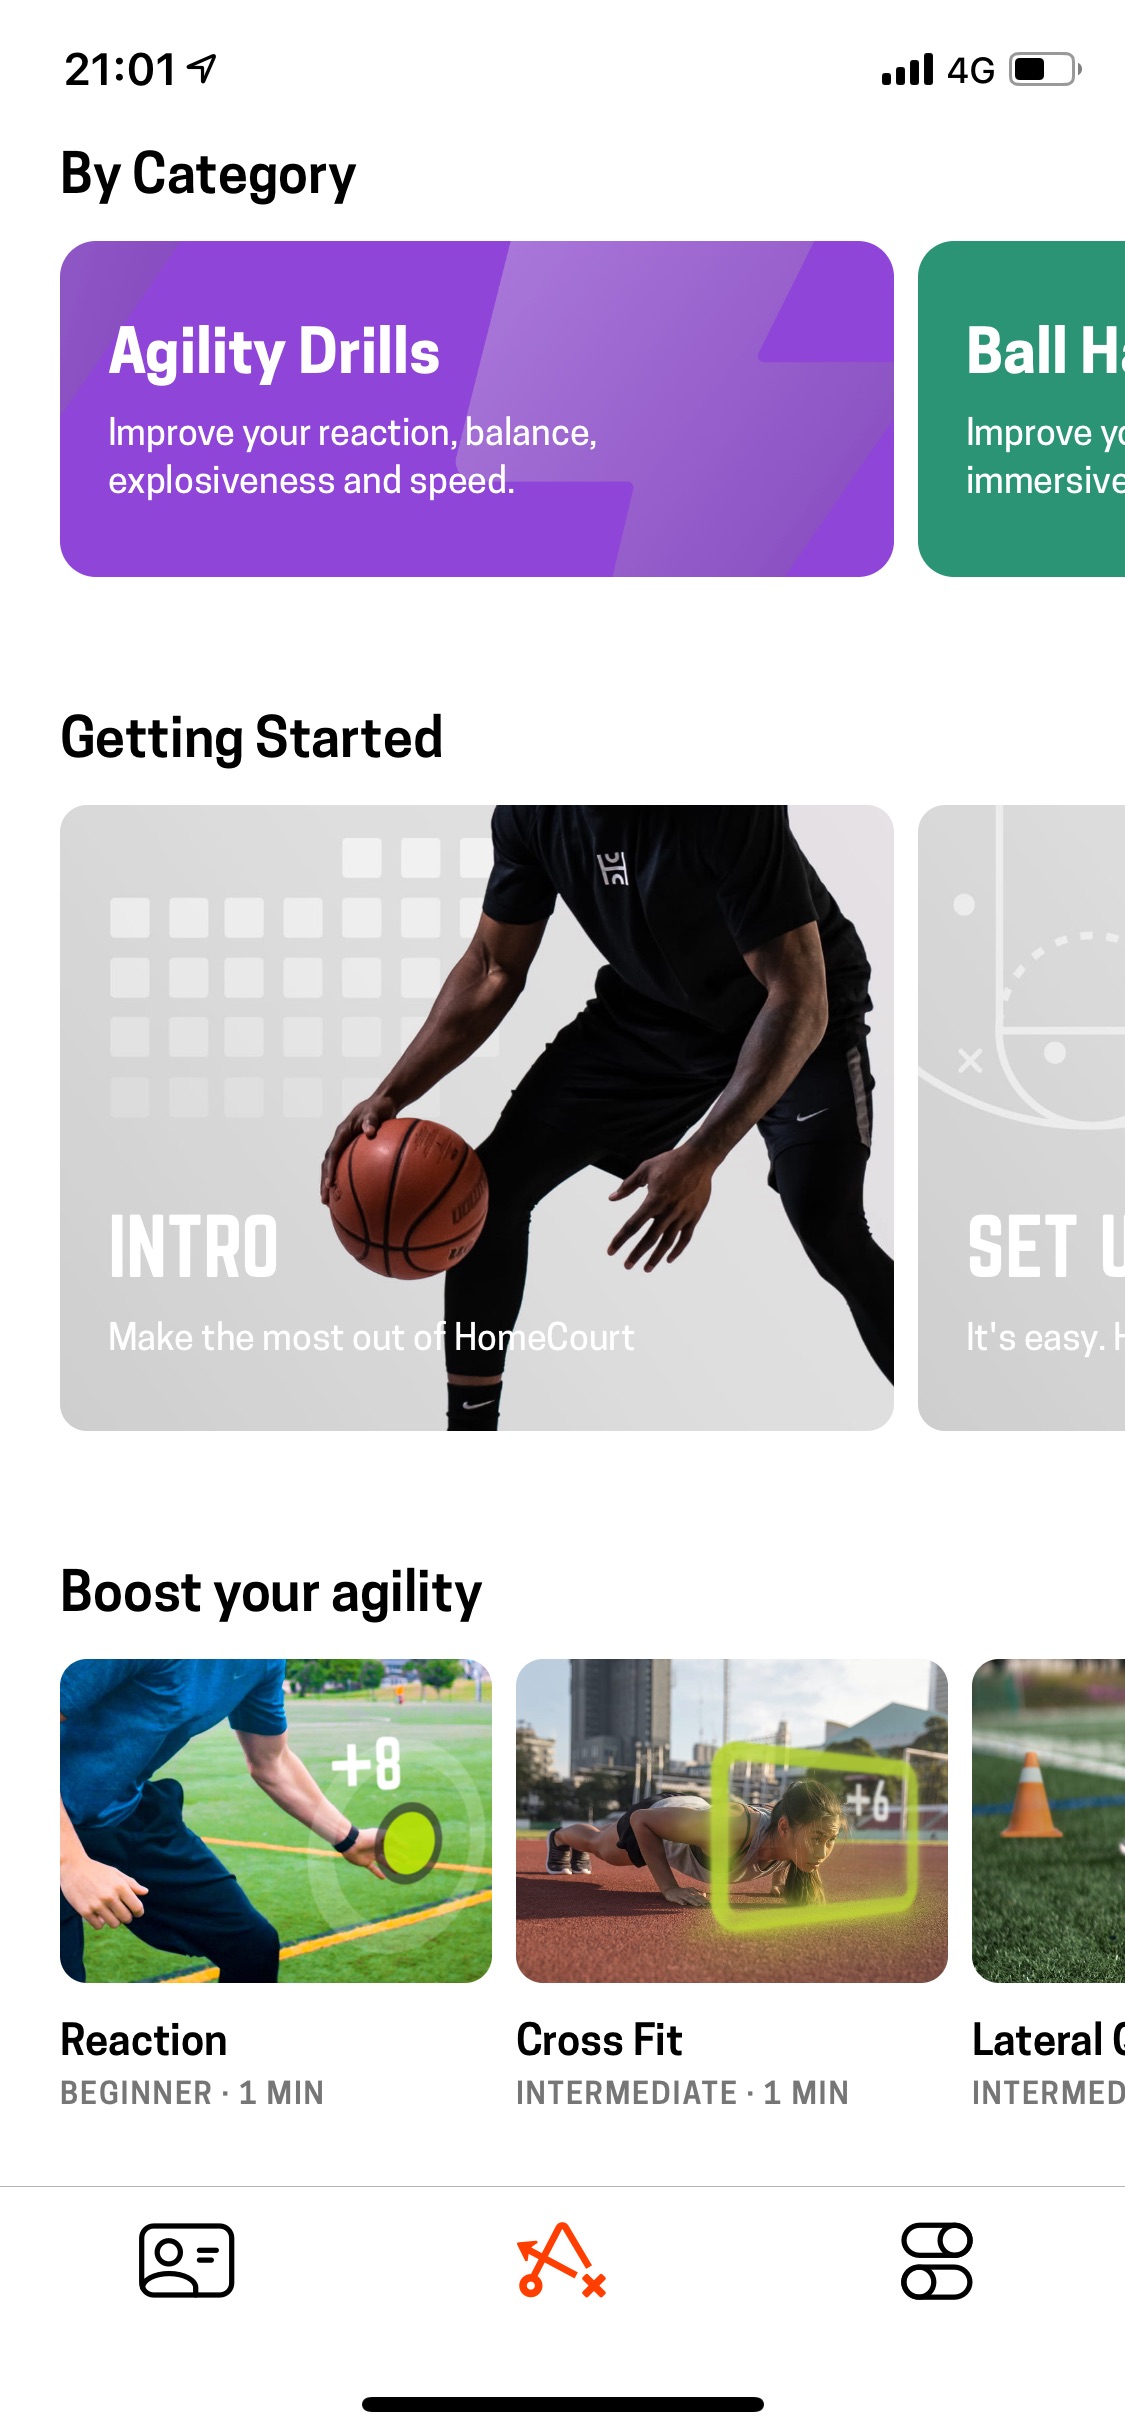Tap the Reaction drill title
This screenshot has width=1125, height=2436.
(x=144, y=2040)
